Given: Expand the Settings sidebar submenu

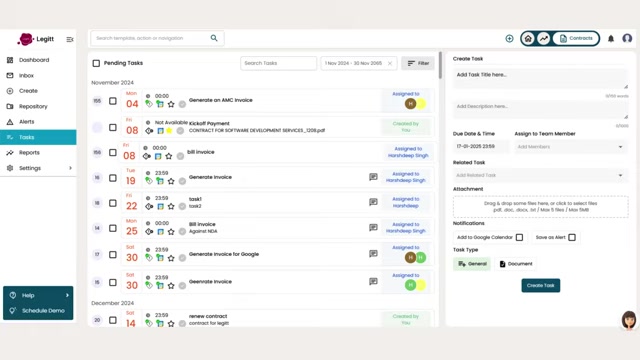Looking at the screenshot, I should point(70,168).
